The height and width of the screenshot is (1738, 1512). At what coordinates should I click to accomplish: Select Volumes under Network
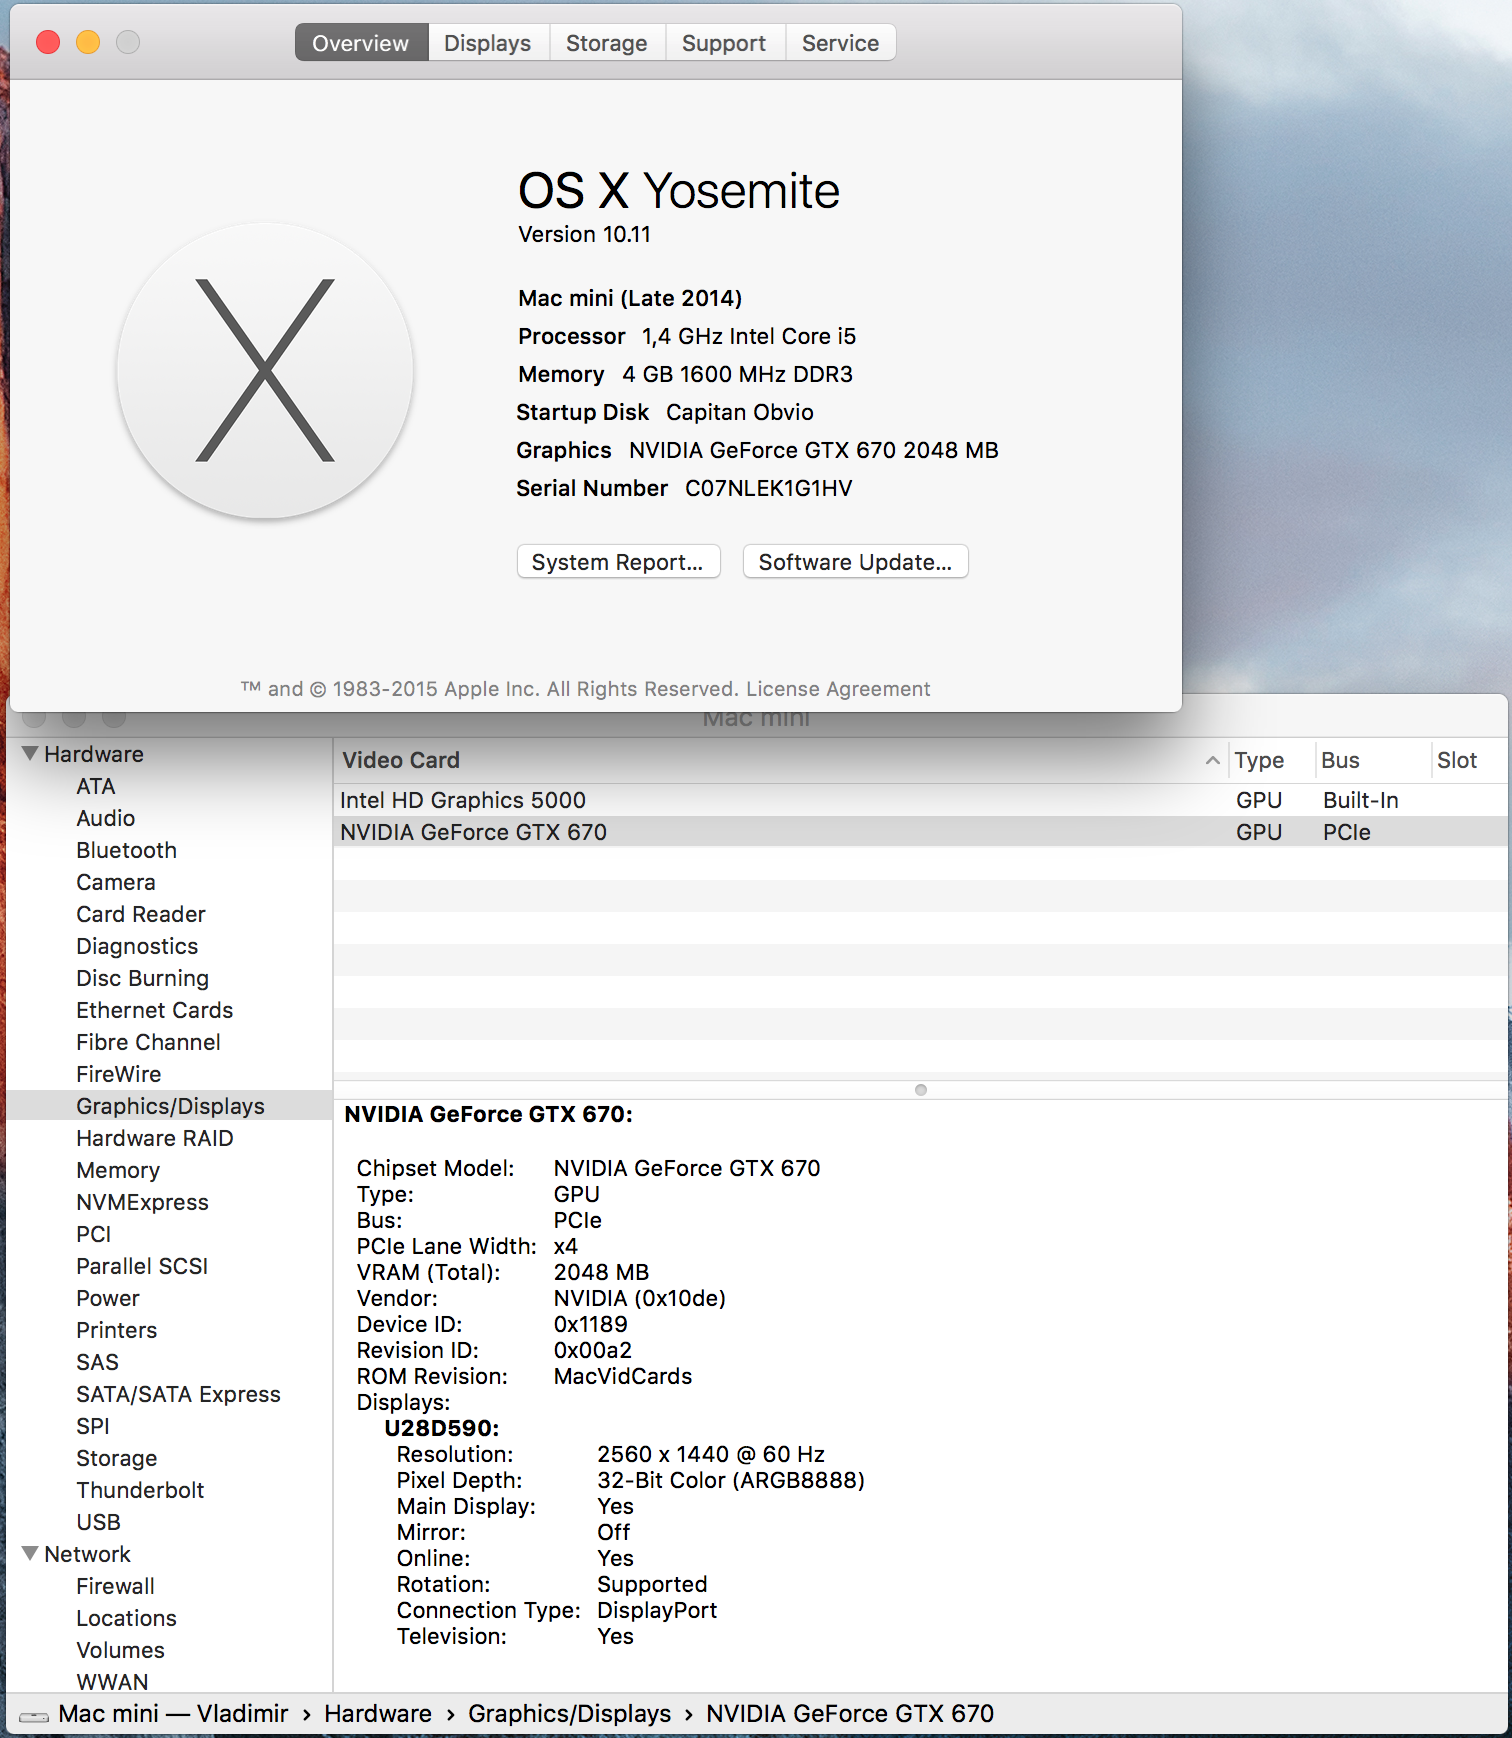pos(121,1650)
